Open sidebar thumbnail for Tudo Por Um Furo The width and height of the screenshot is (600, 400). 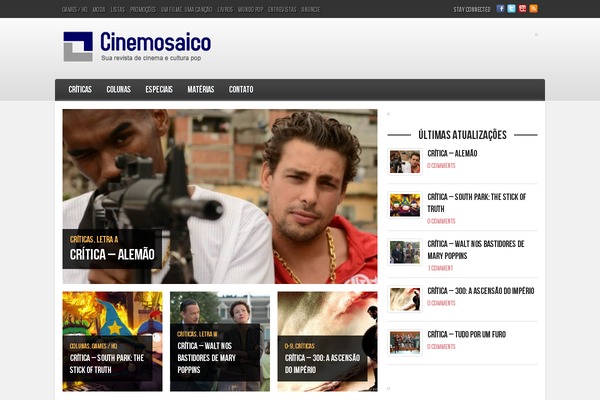click(x=405, y=343)
